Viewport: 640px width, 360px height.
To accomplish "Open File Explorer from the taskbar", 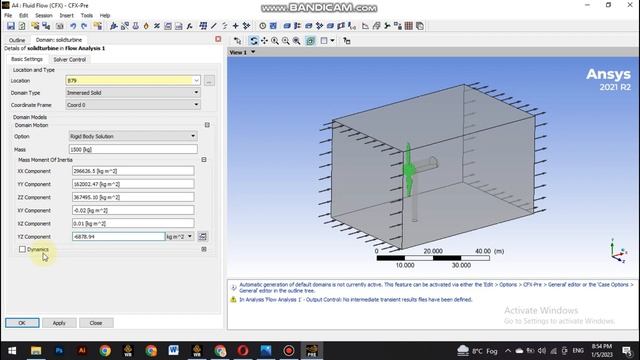I will (36, 351).
